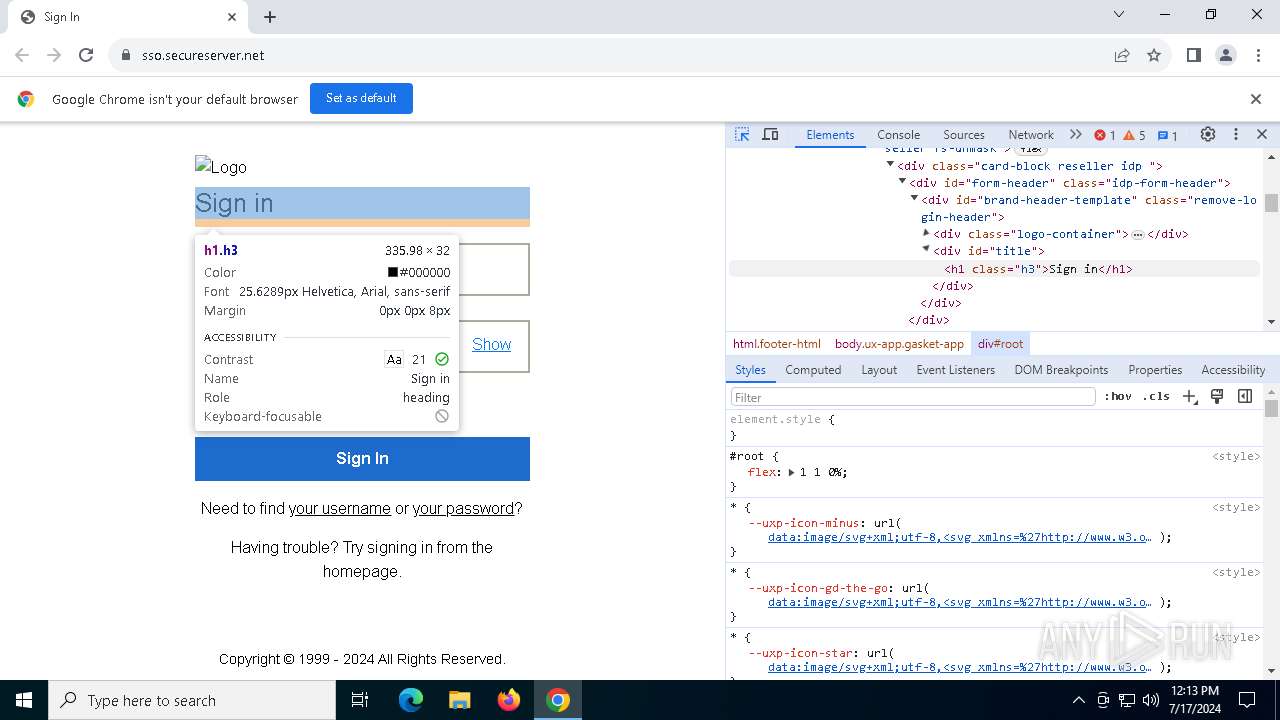Click Set as default button
This screenshot has height=720, width=1280.
[x=361, y=98]
